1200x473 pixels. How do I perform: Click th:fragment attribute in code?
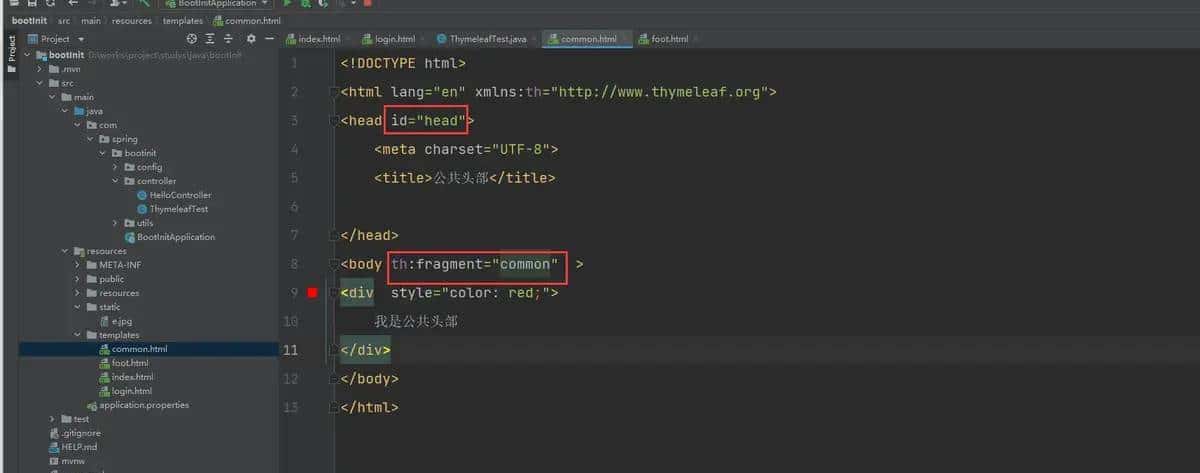(474, 264)
